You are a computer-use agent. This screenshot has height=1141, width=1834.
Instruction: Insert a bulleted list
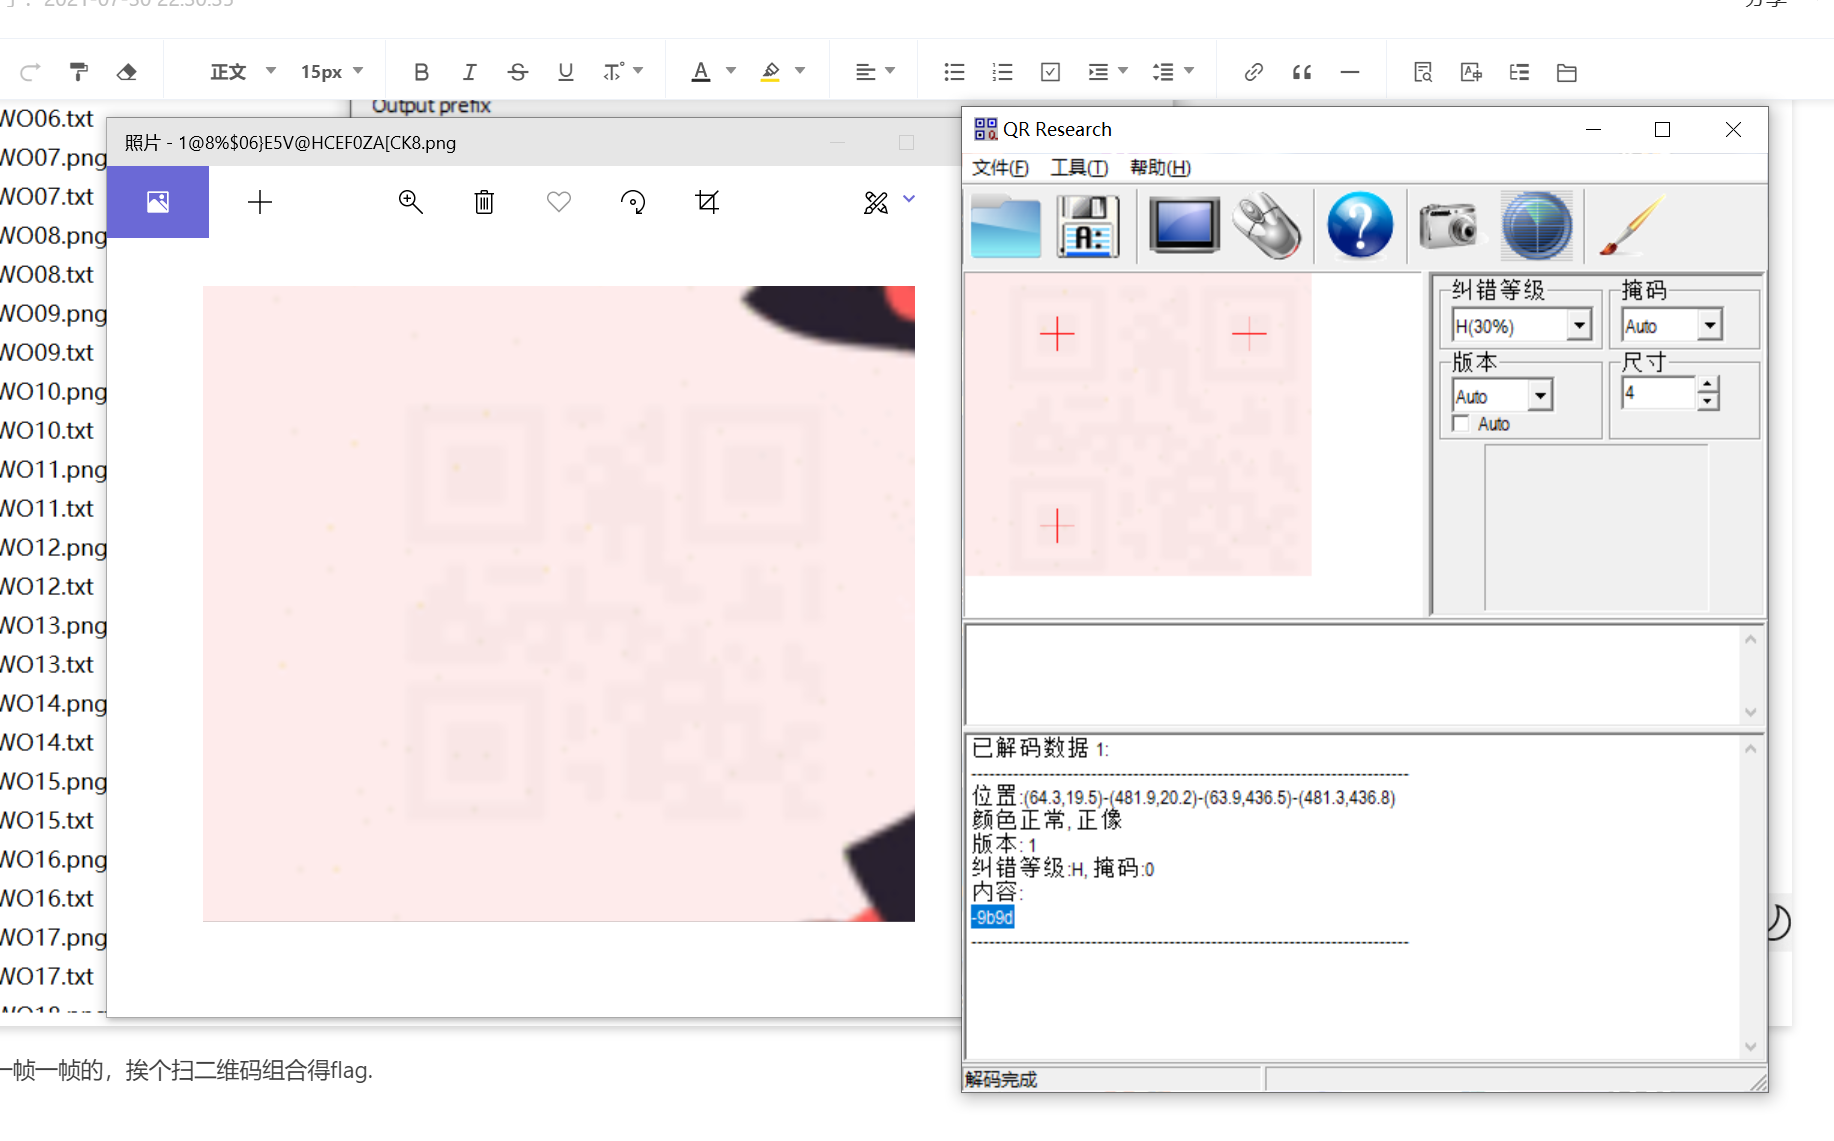954,72
